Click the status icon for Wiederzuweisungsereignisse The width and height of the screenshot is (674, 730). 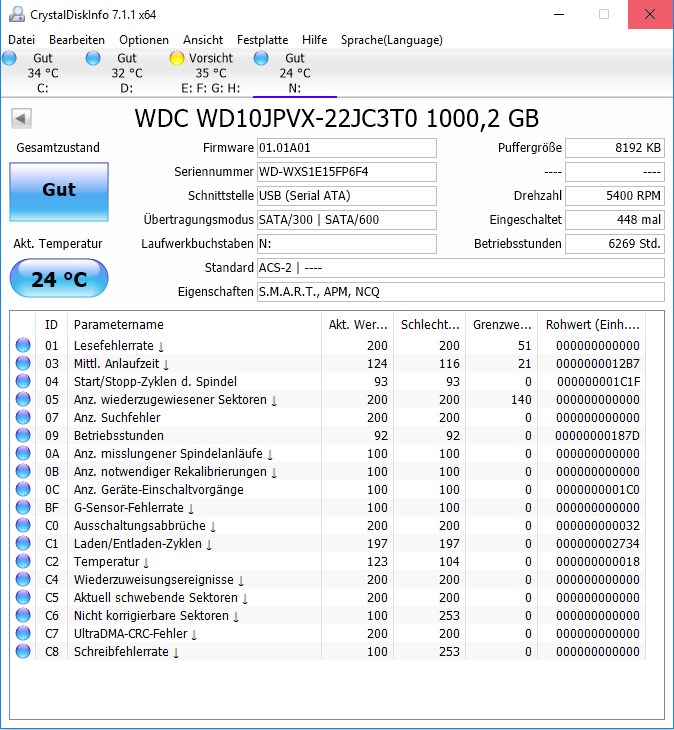(x=23, y=579)
